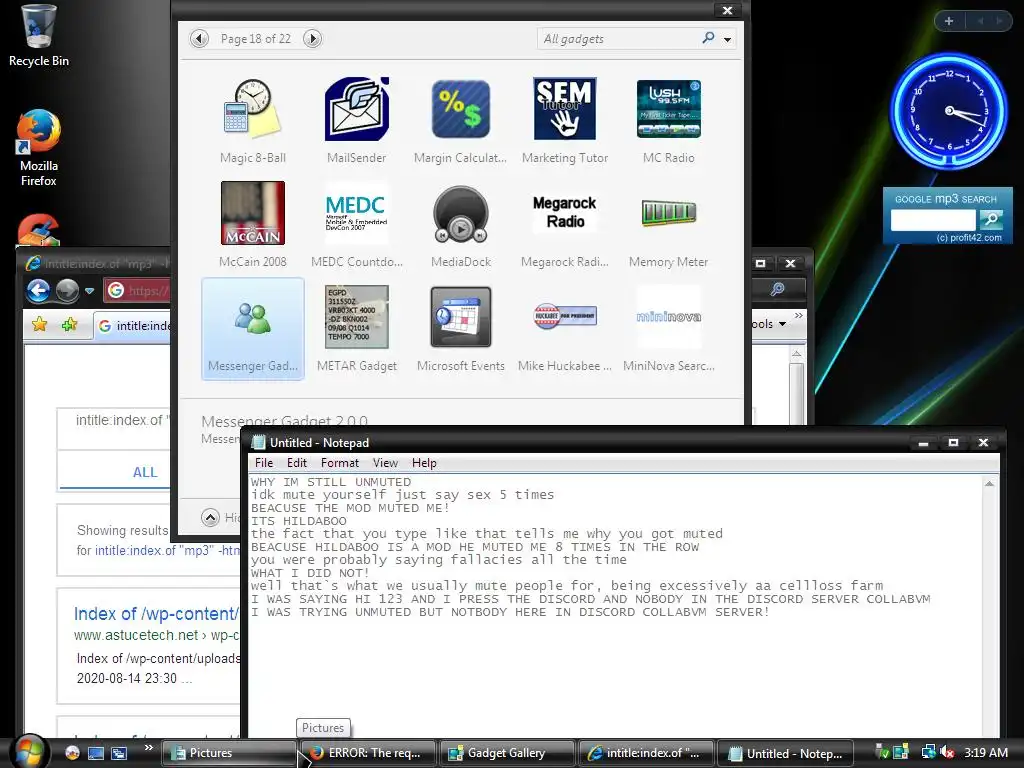Click the Google mp3 search input box
Viewport: 1024px width, 768px height.
click(933, 219)
